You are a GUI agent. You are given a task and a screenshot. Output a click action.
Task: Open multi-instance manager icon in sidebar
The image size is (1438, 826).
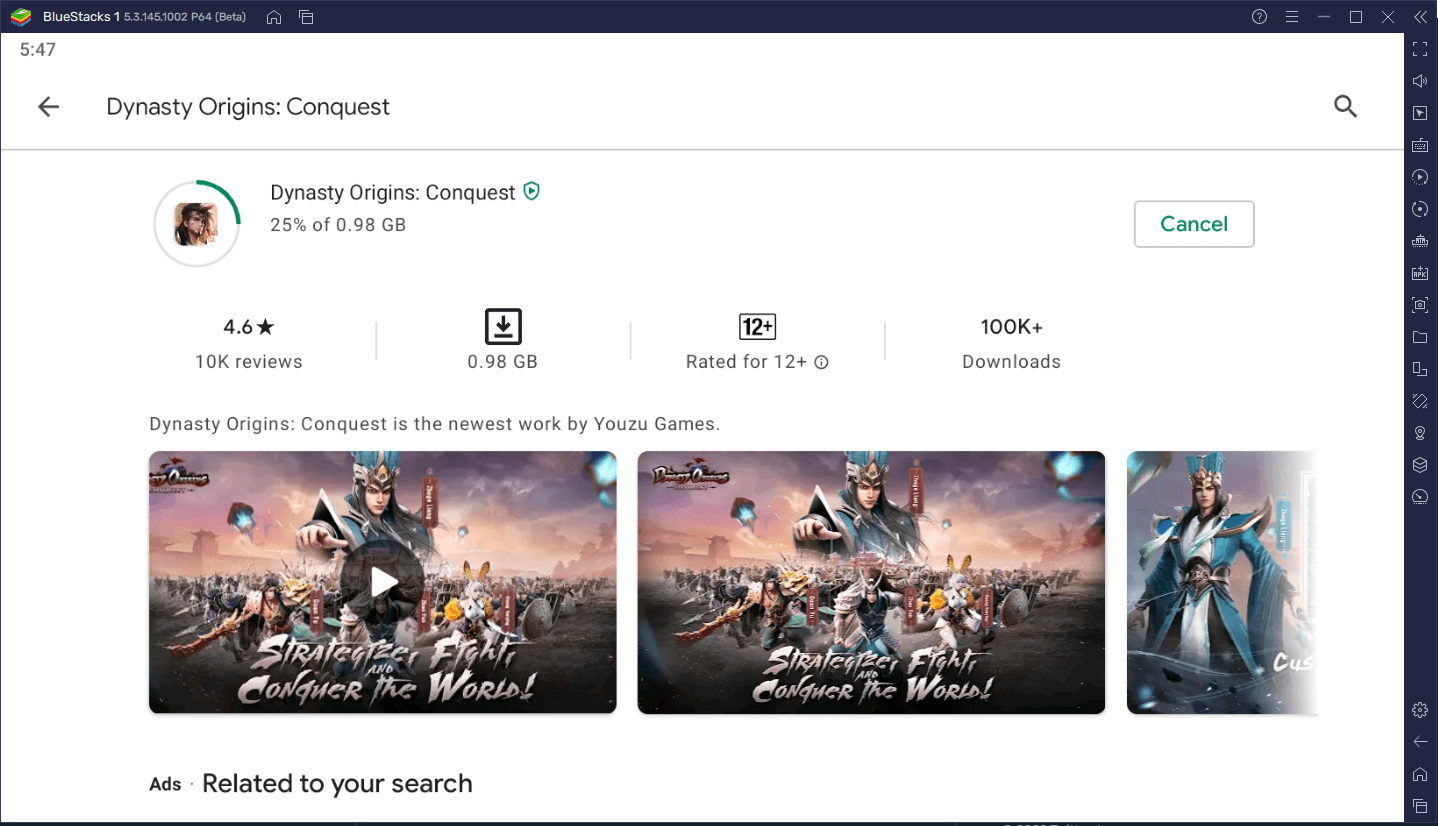(x=1419, y=369)
